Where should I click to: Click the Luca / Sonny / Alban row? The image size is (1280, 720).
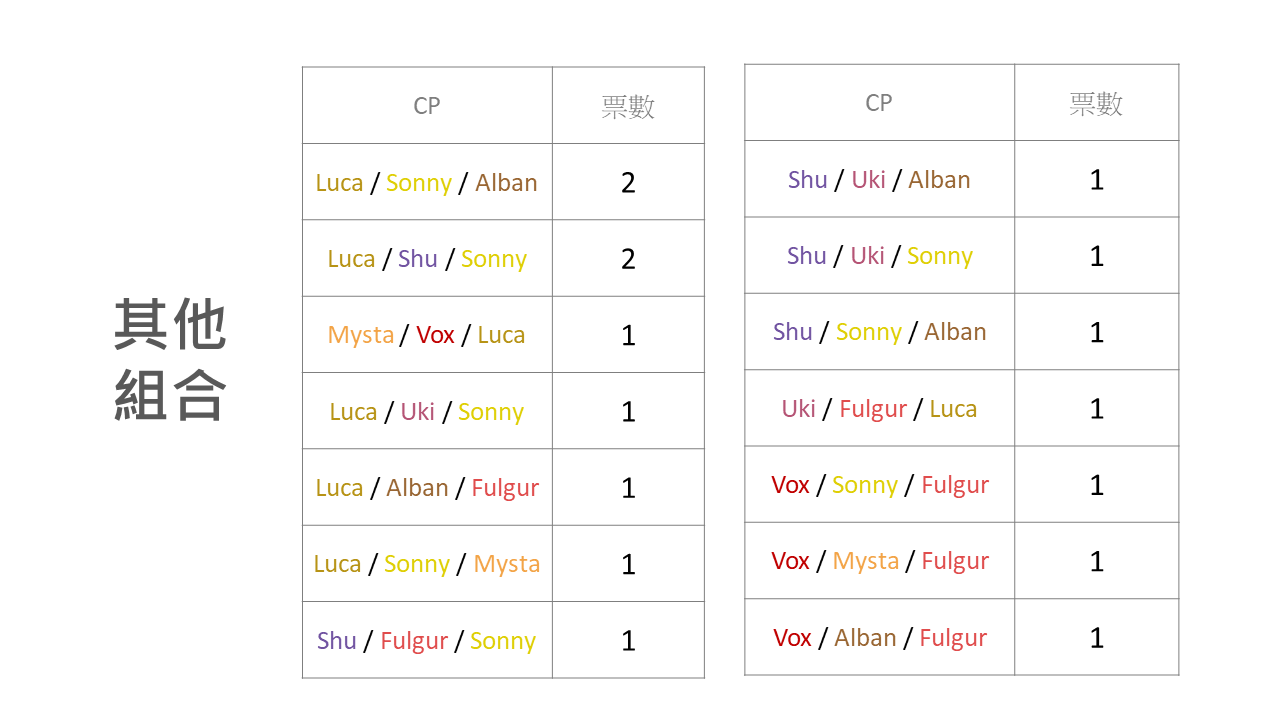click(503, 182)
